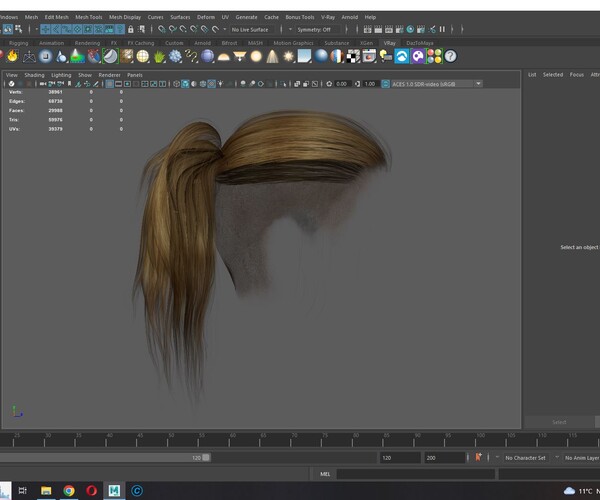Click the MEL script language button
Screen dimensions: 600x500
(325, 474)
